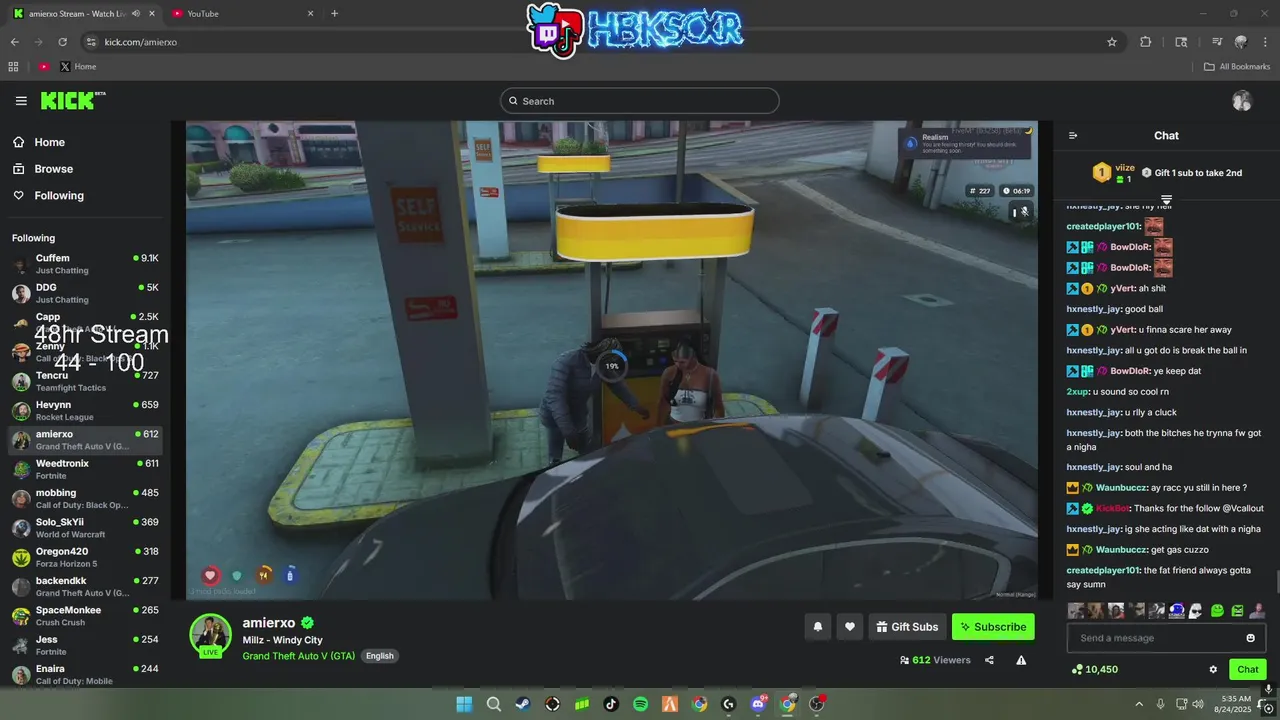Show hidden system tray icons
The width and height of the screenshot is (1280, 720).
(1139, 704)
